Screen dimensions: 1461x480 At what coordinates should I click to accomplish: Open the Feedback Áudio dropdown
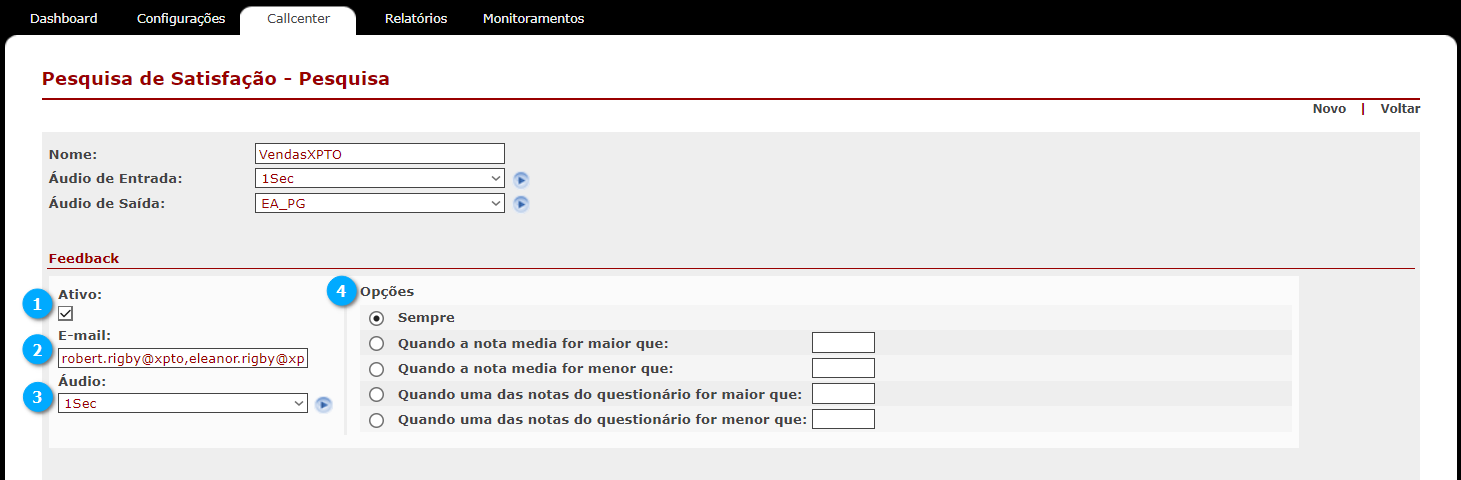click(x=183, y=403)
